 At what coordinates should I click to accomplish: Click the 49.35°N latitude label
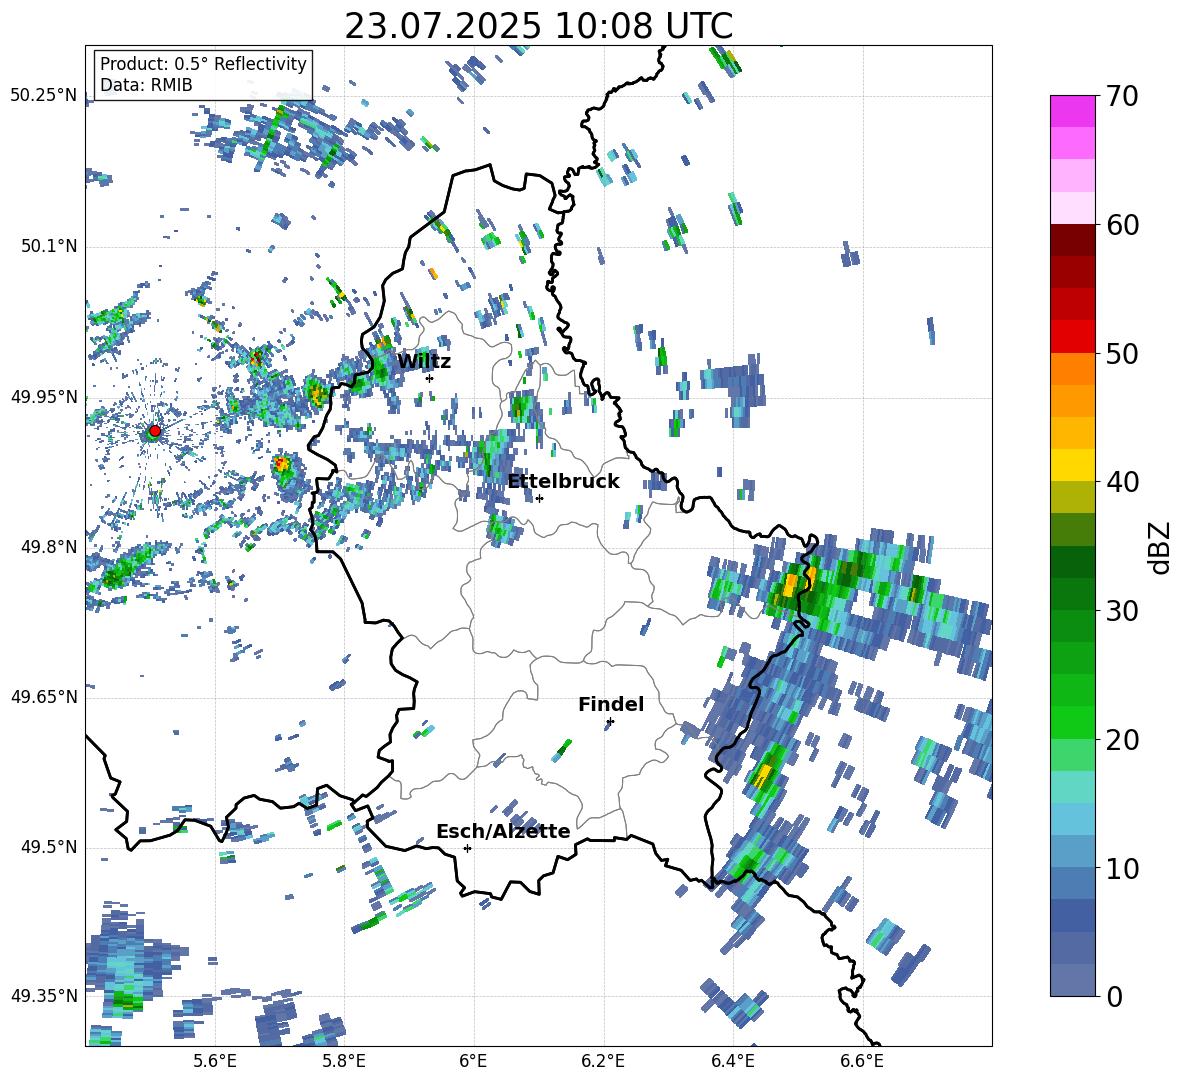click(44, 996)
